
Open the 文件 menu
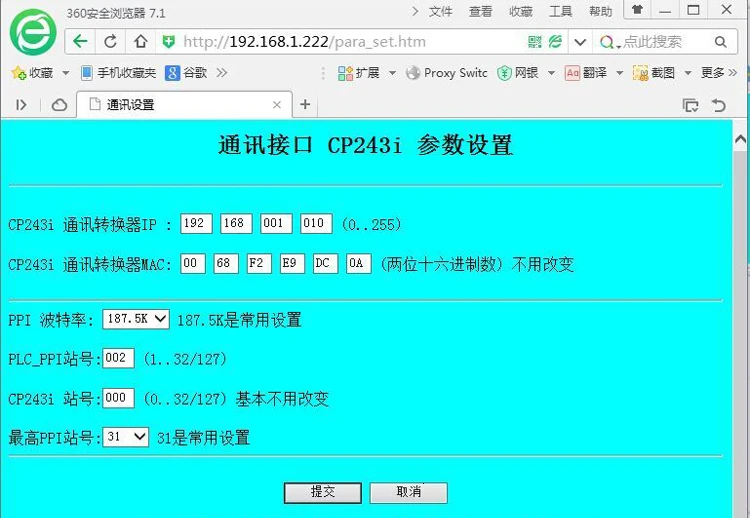click(440, 11)
